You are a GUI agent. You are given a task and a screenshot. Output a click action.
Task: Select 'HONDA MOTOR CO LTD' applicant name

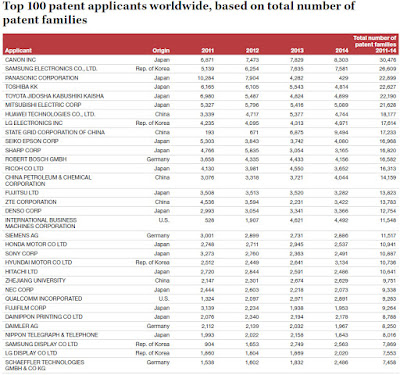[36, 244]
